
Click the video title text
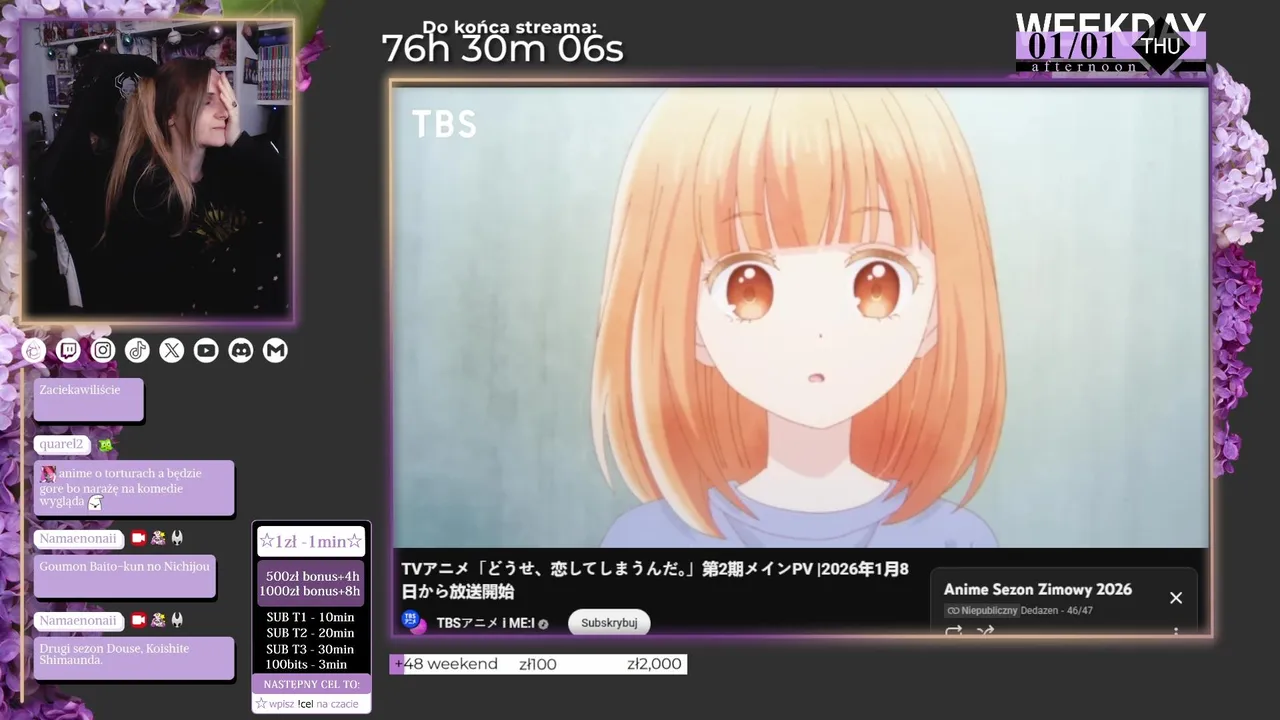click(655, 580)
